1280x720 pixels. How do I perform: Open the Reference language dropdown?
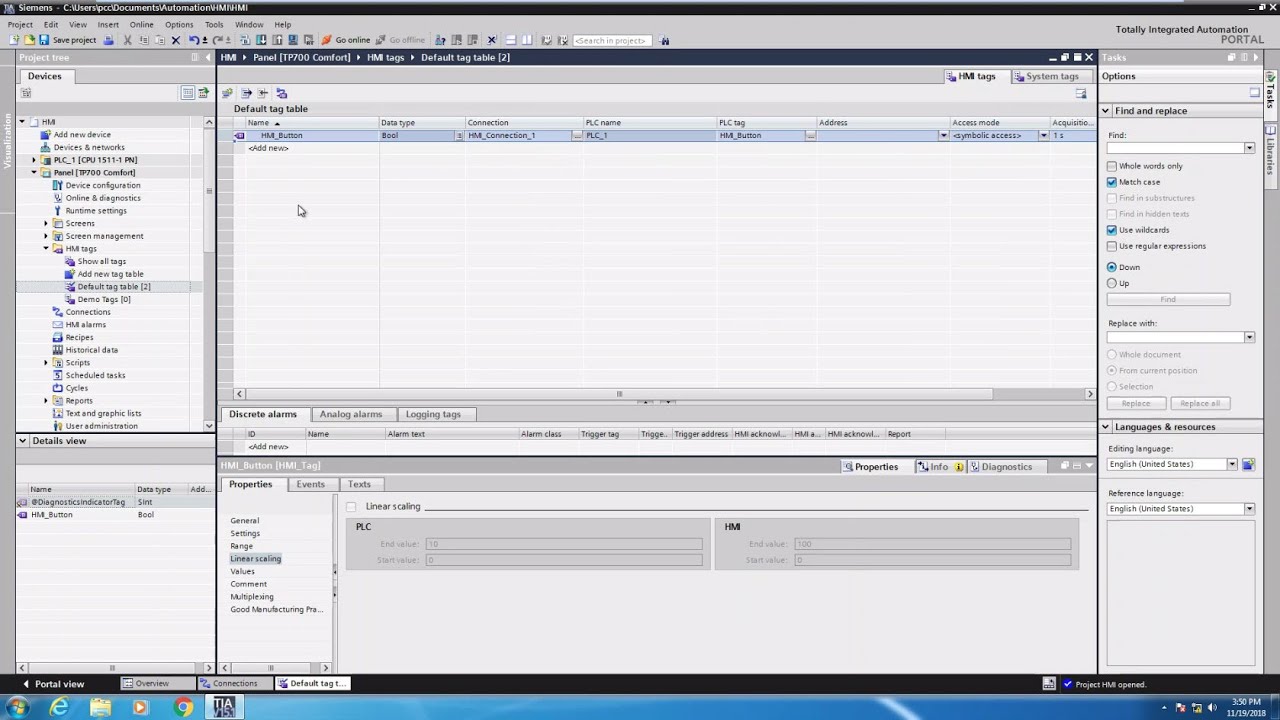coord(1249,509)
